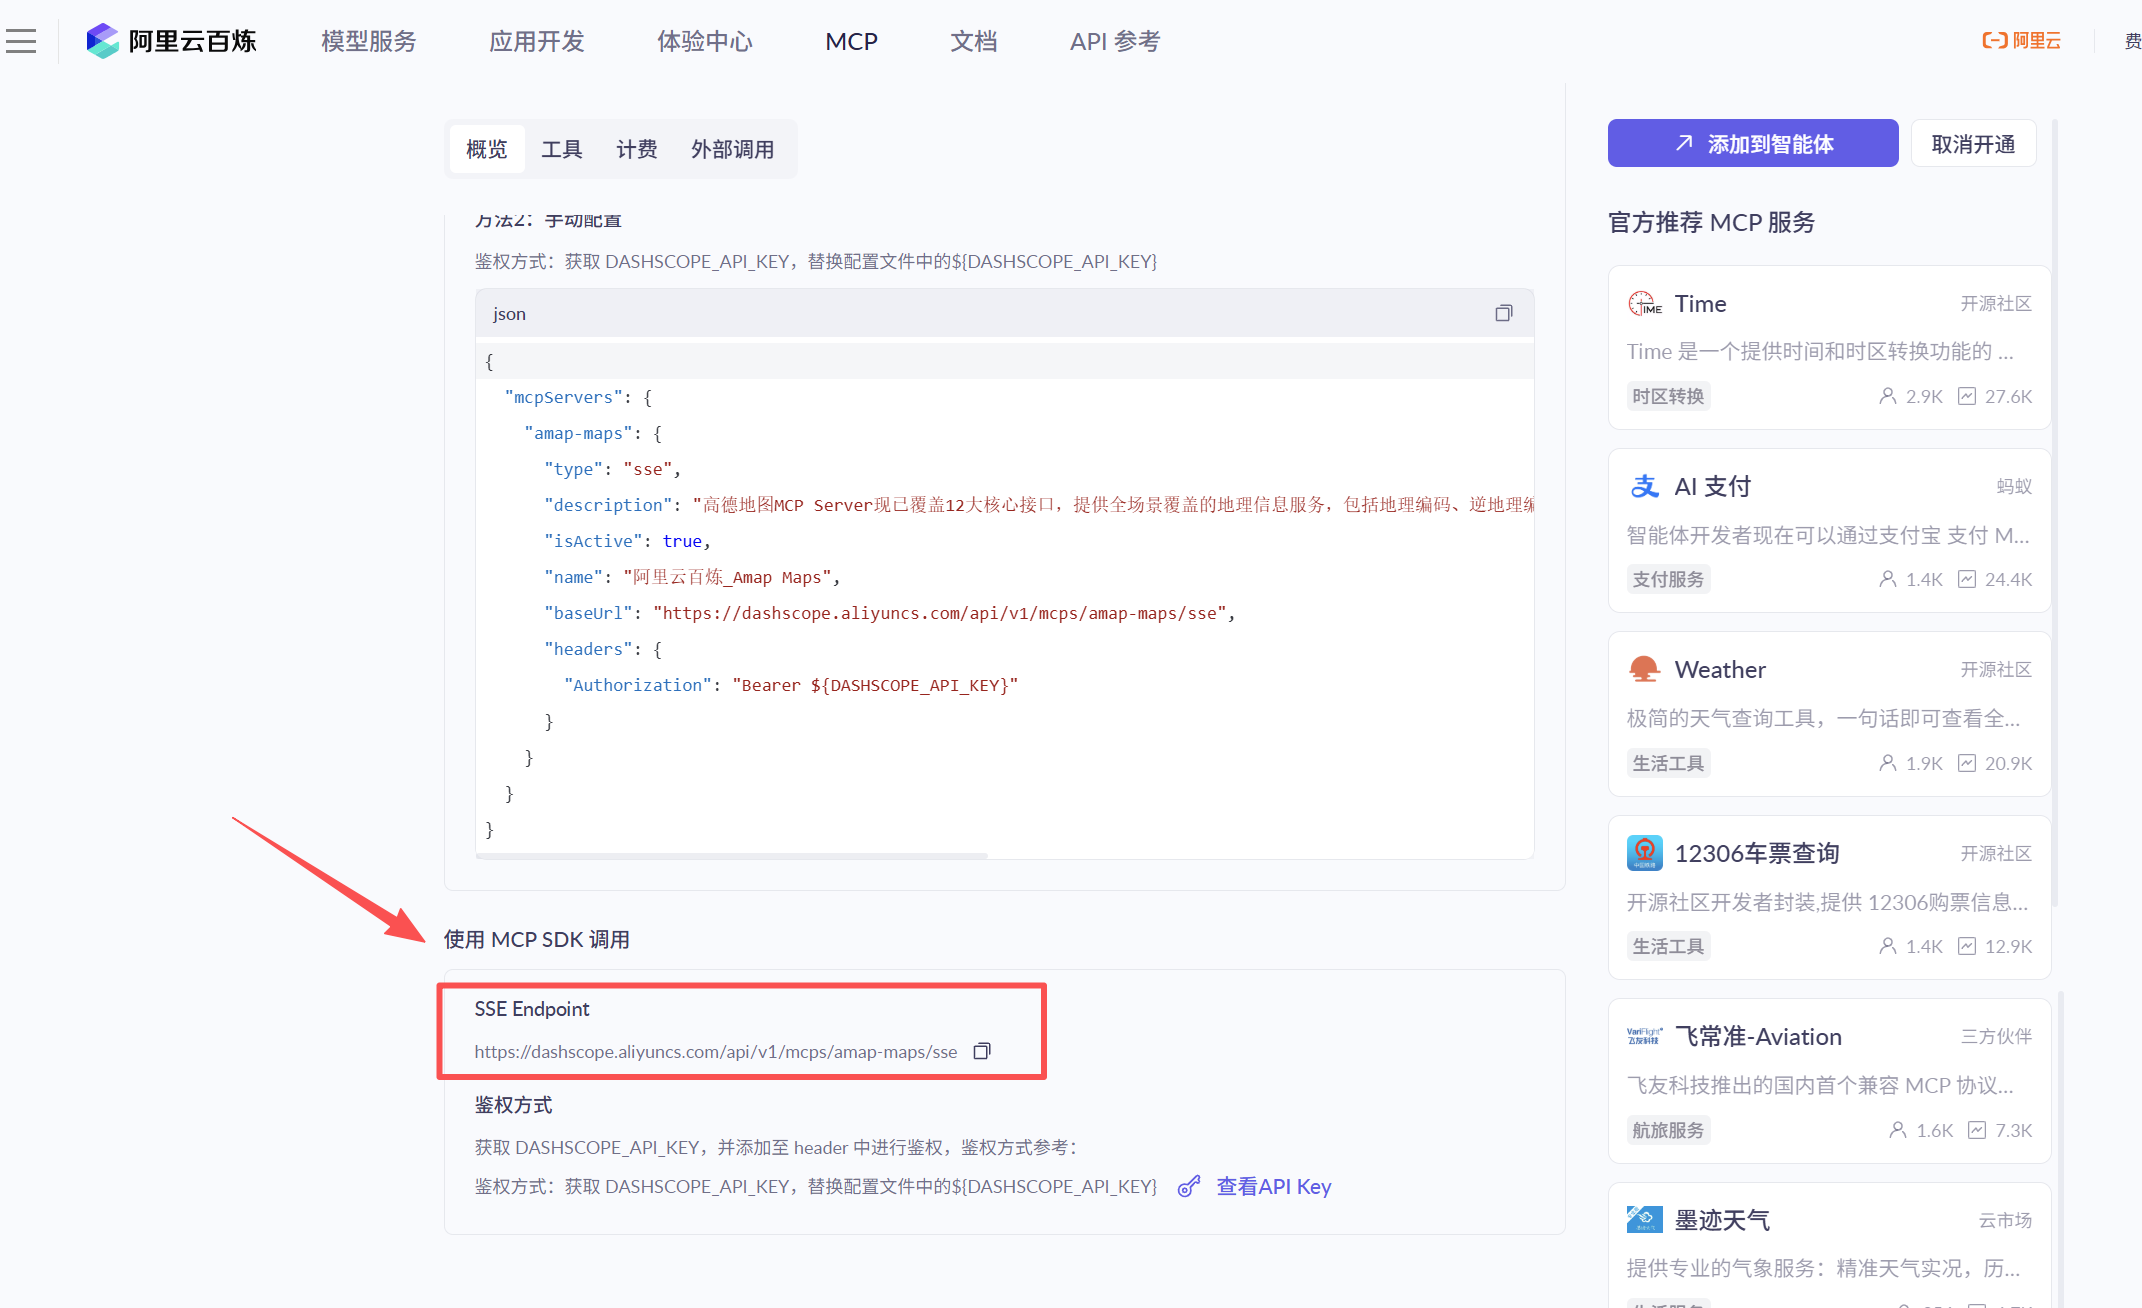Copy the JSON code block
Image resolution: width=2142 pixels, height=1308 pixels.
tap(1503, 313)
